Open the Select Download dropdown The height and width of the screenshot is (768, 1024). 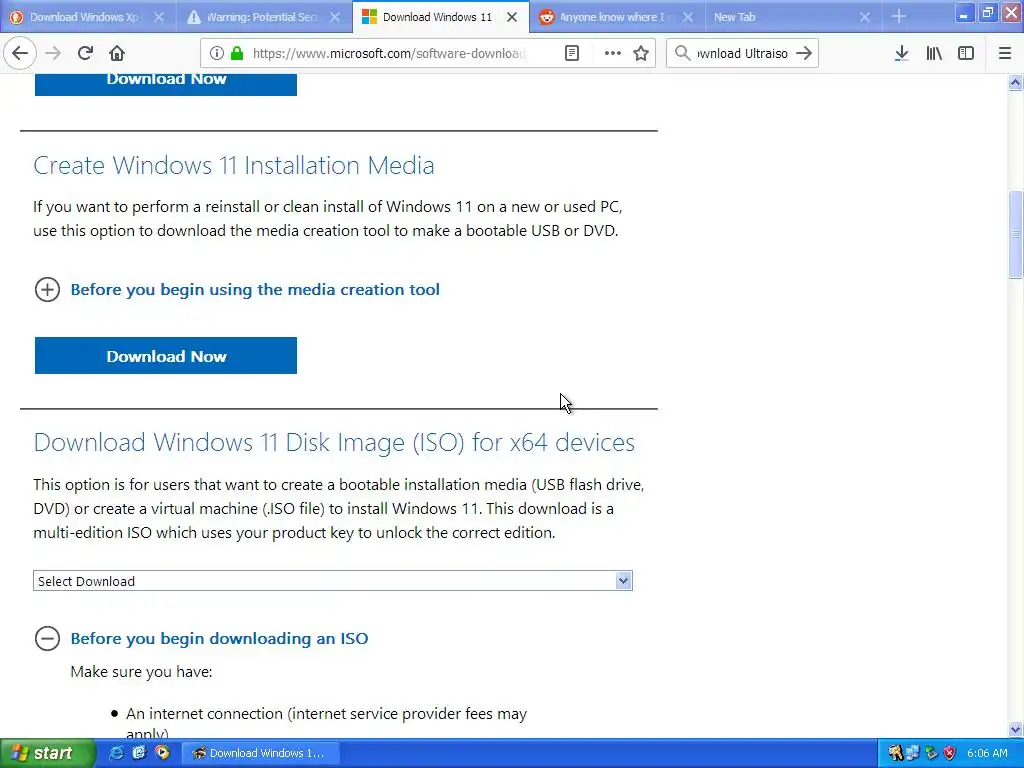[x=333, y=581]
